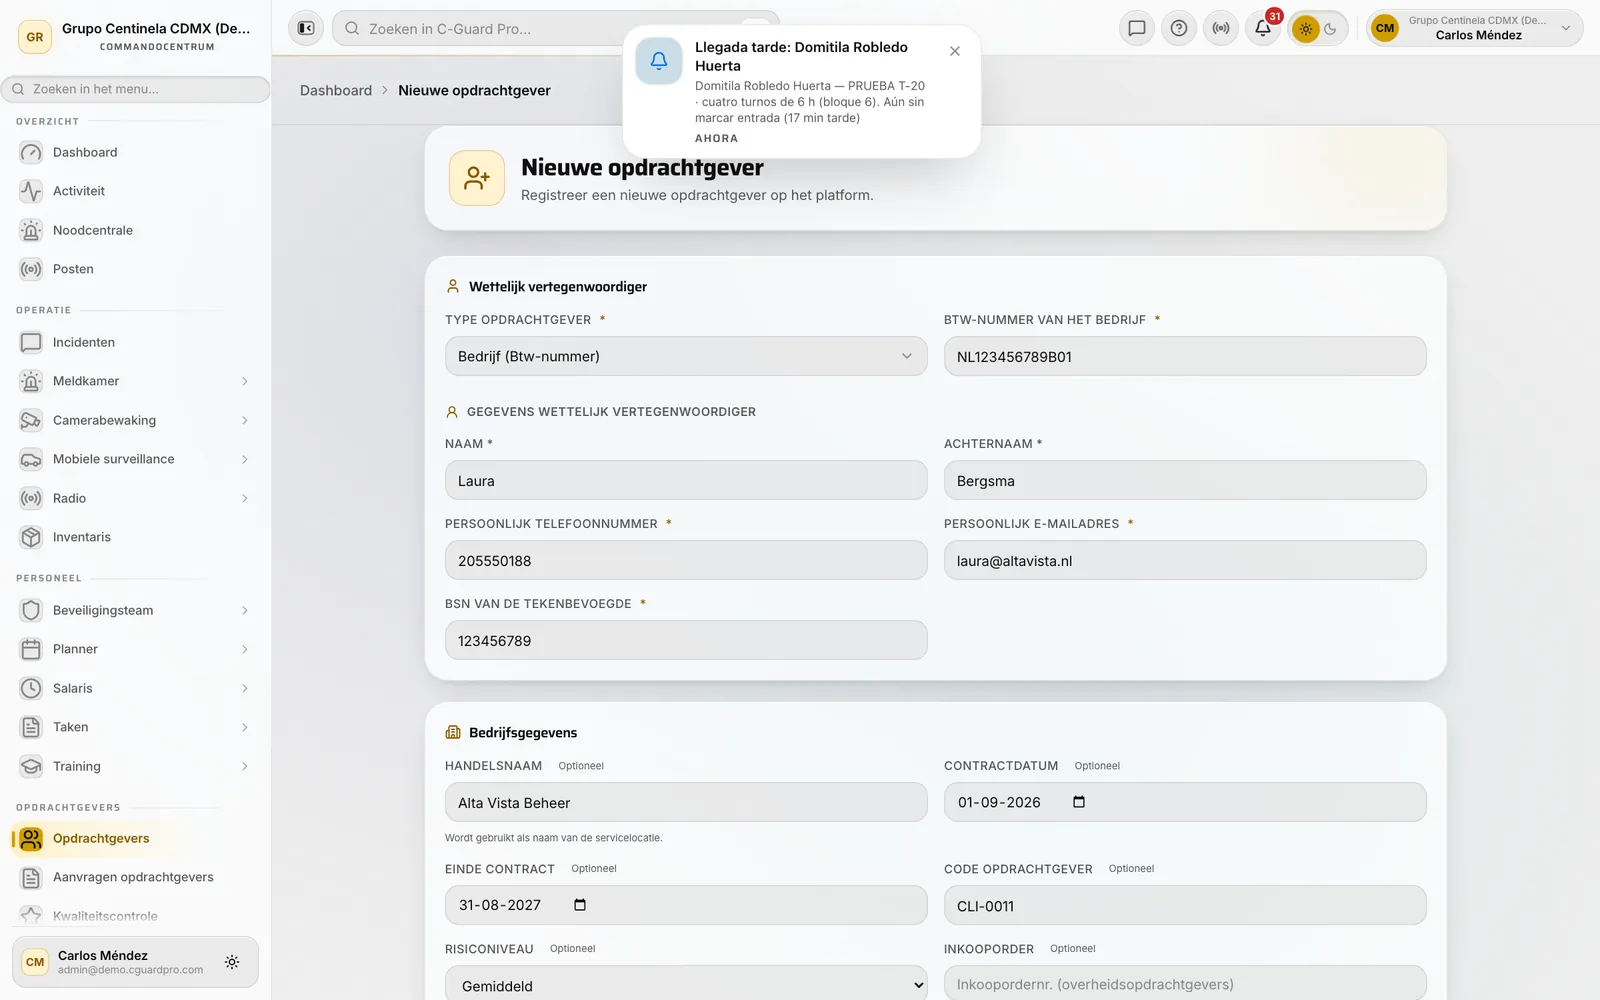Screen dimensions: 1600x1000
Task: Click the bell icon in notification popup
Action: point(659,61)
